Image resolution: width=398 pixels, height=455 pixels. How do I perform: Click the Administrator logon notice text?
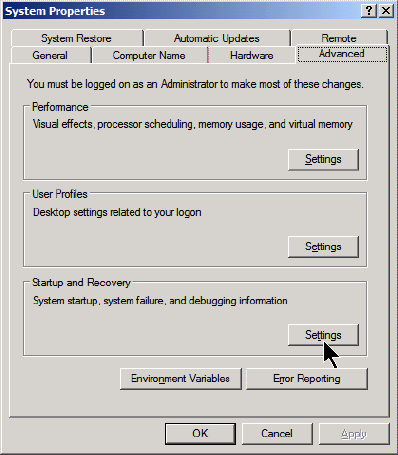coord(195,84)
